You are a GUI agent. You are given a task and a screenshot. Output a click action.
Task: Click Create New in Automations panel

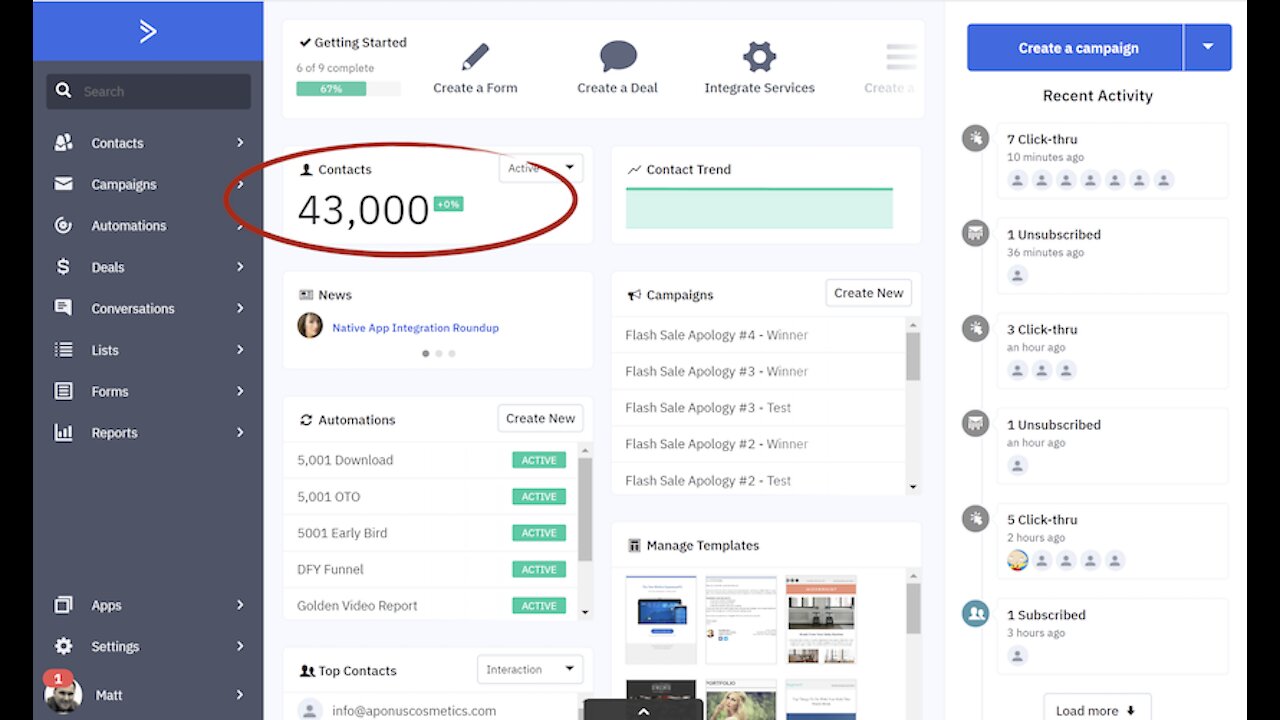[x=540, y=418]
